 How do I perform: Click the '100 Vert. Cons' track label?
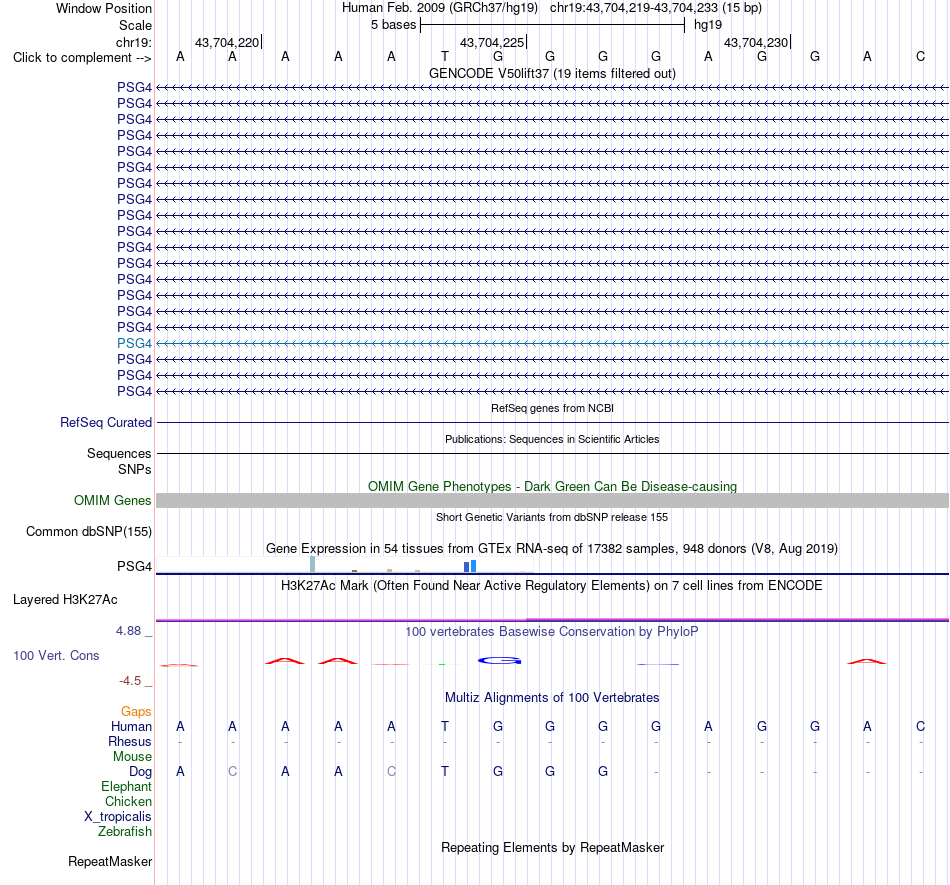[56, 655]
